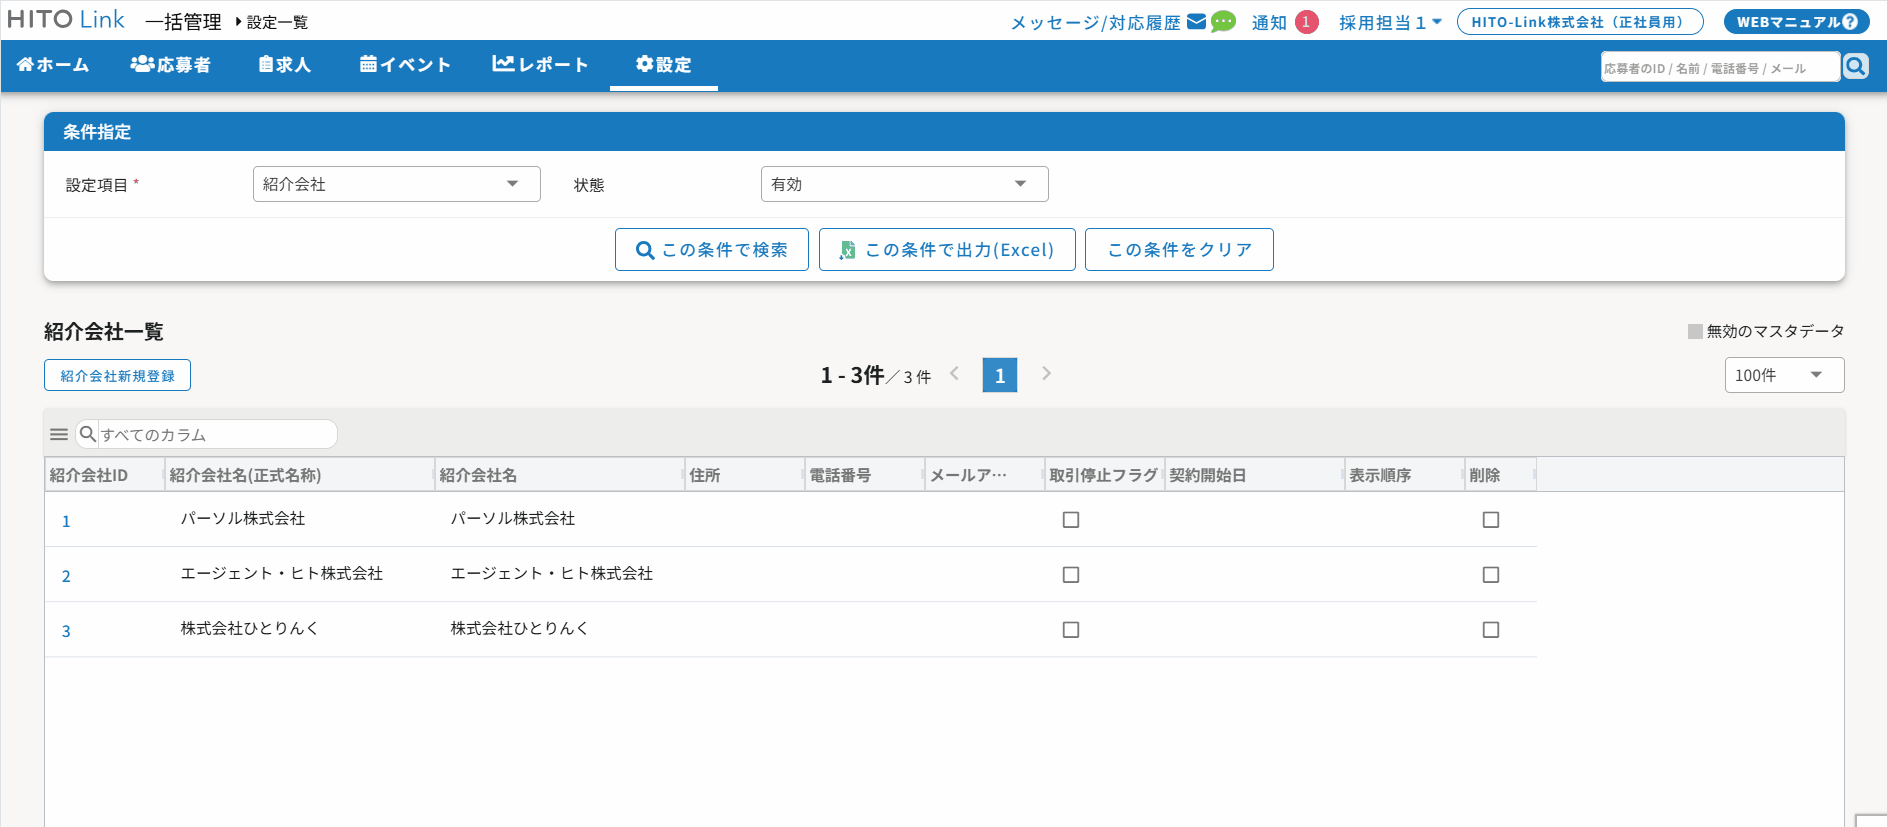Screen dimensions: 1887x827
Task: Tick 削除 checkbox for エージェント・ヒト株式会社
Action: [x=1491, y=575]
